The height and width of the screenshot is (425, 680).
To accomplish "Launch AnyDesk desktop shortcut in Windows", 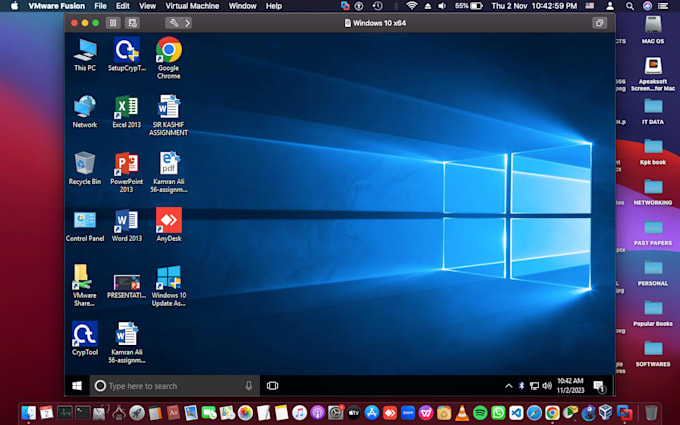I will tap(169, 225).
